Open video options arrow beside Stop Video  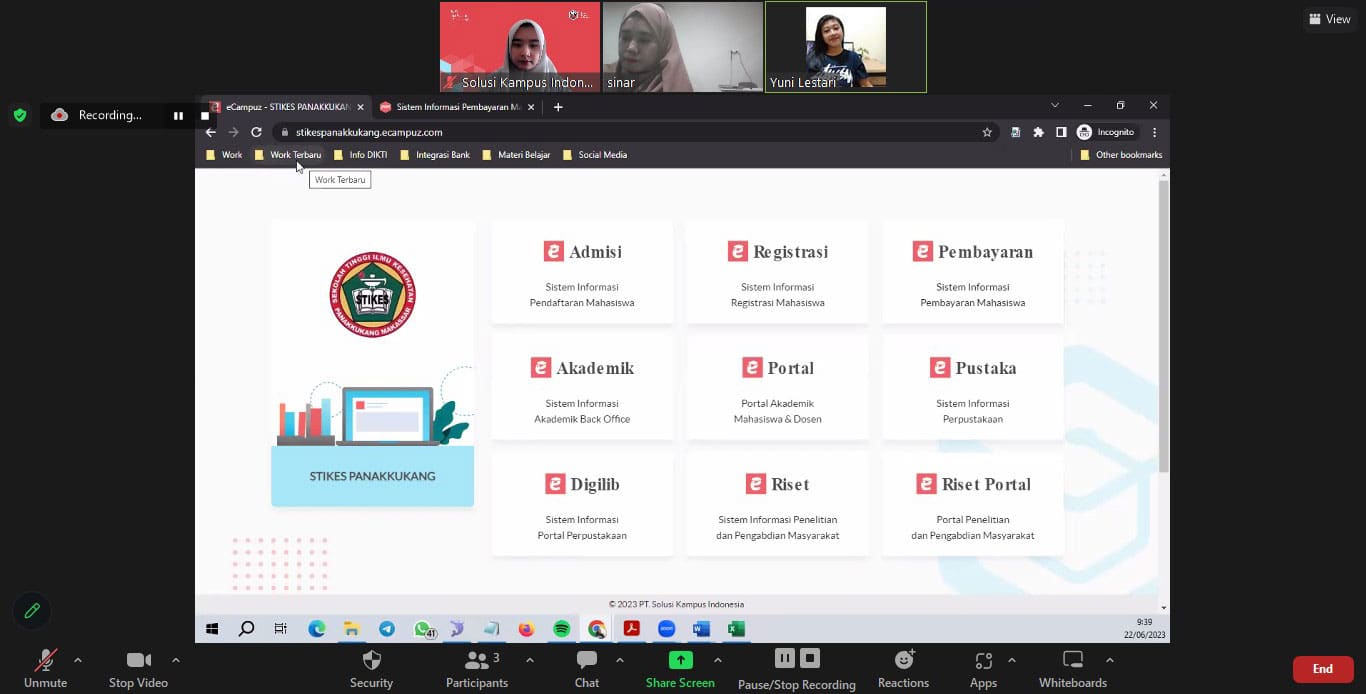176,660
